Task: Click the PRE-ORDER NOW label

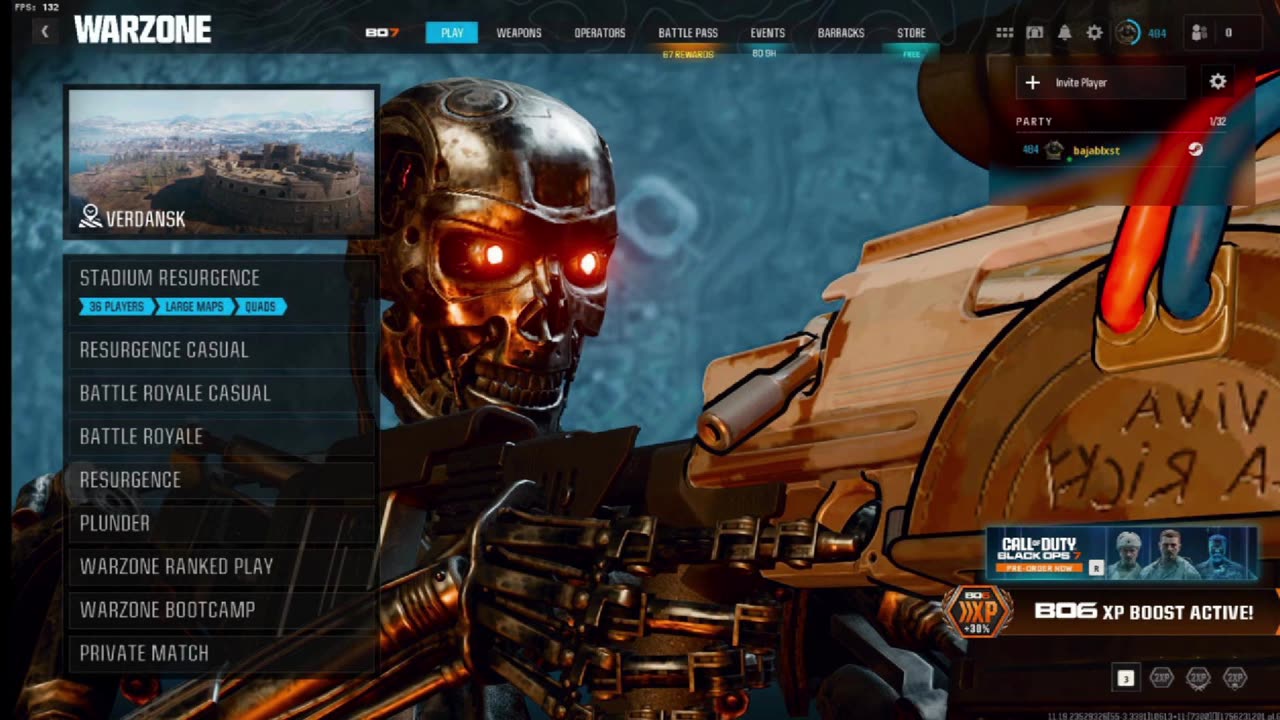Action: (1040, 568)
